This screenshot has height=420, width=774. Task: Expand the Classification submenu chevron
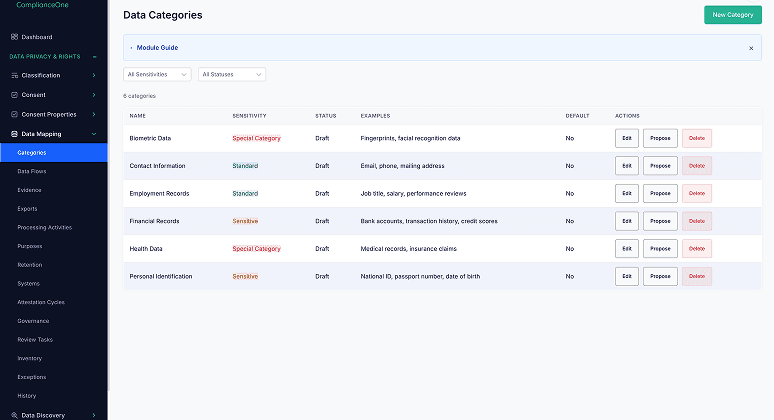tap(94, 76)
